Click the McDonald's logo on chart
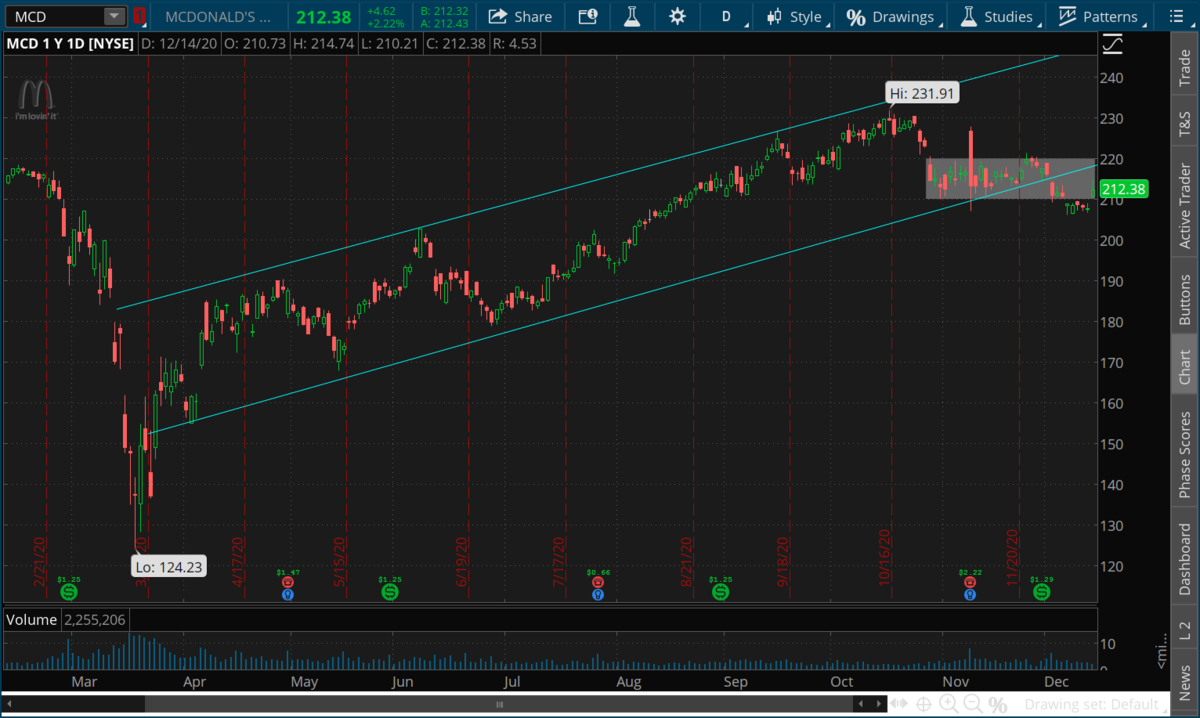The image size is (1200, 718). click(x=38, y=100)
